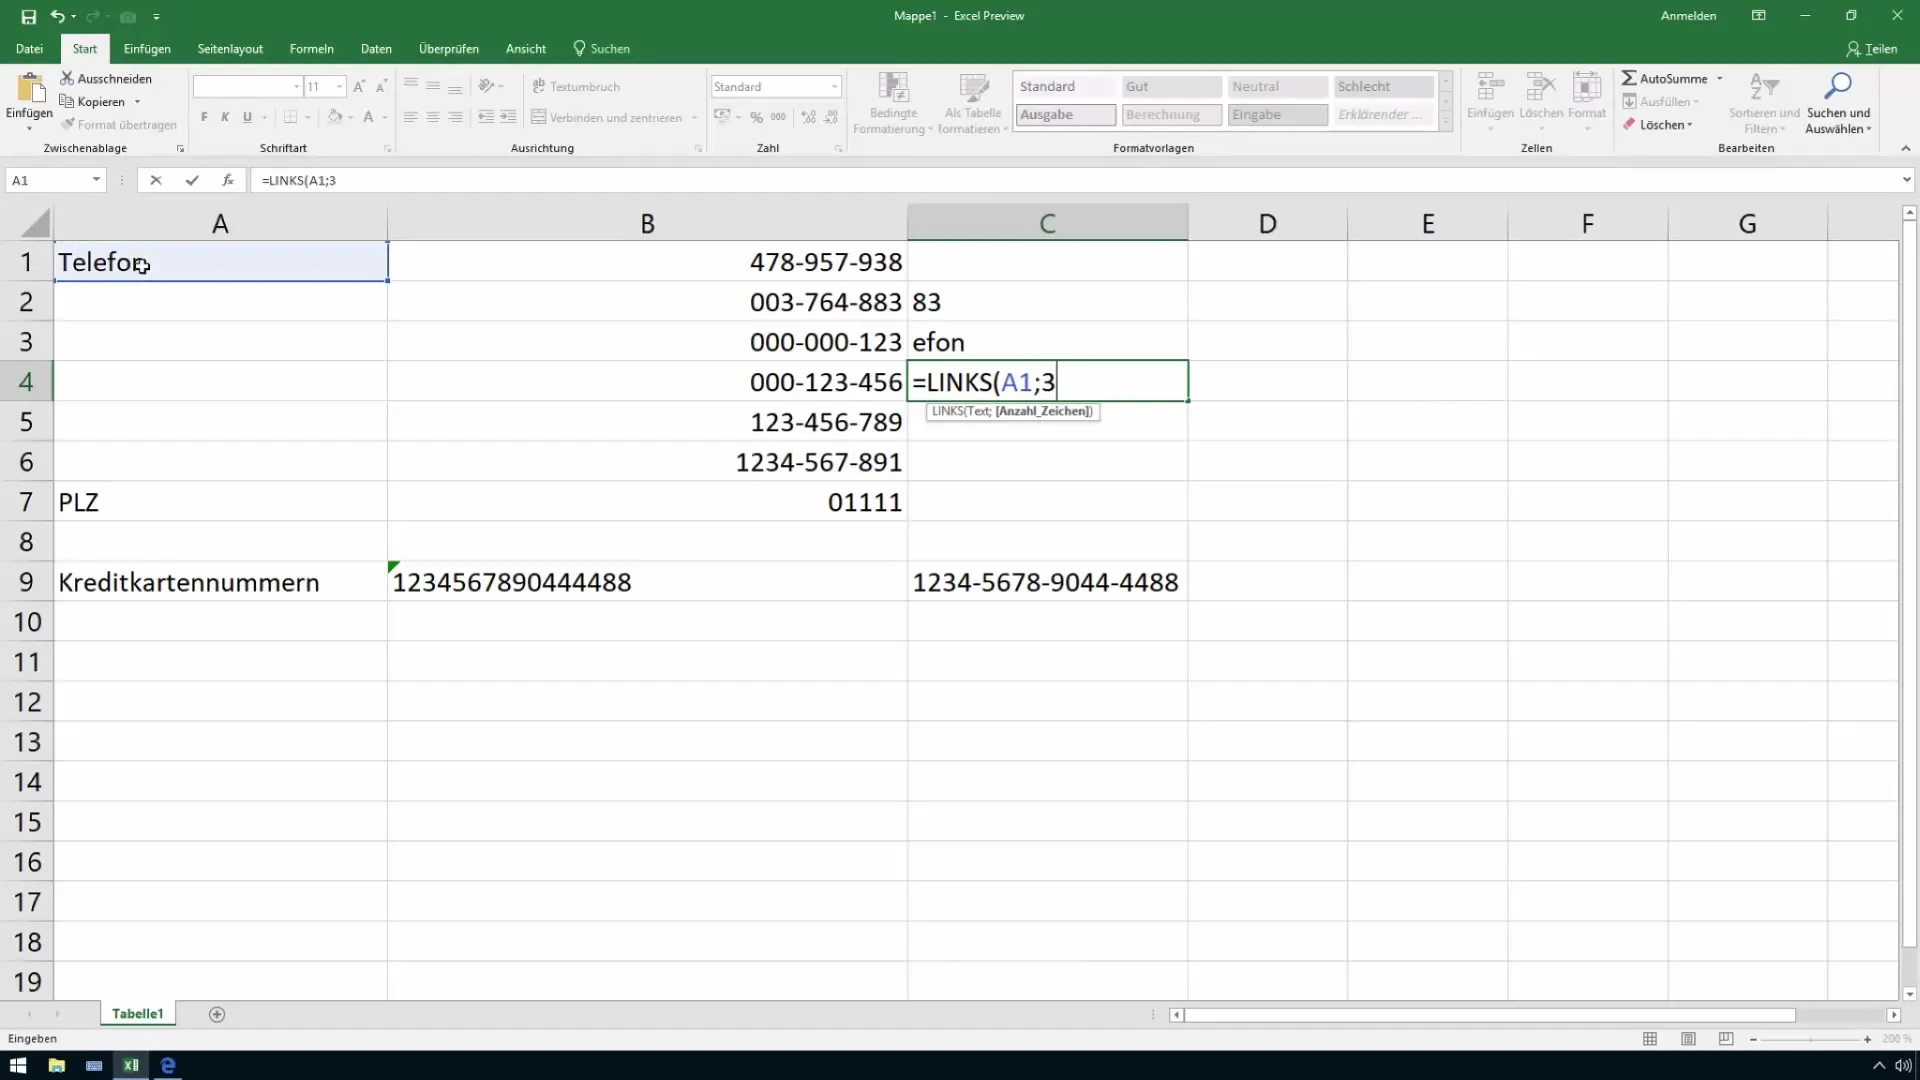Select the Gut cell style
The image size is (1920, 1080).
coord(1171,87)
